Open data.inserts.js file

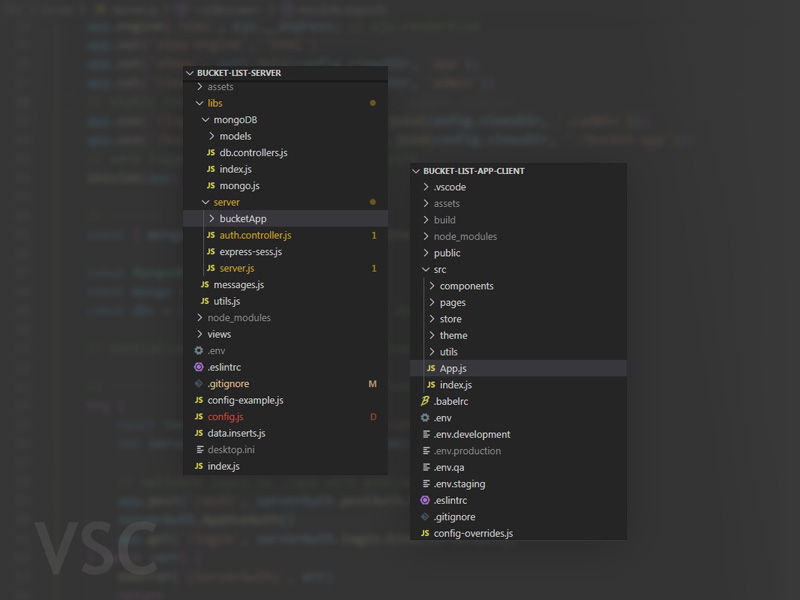pyautogui.click(x=236, y=433)
